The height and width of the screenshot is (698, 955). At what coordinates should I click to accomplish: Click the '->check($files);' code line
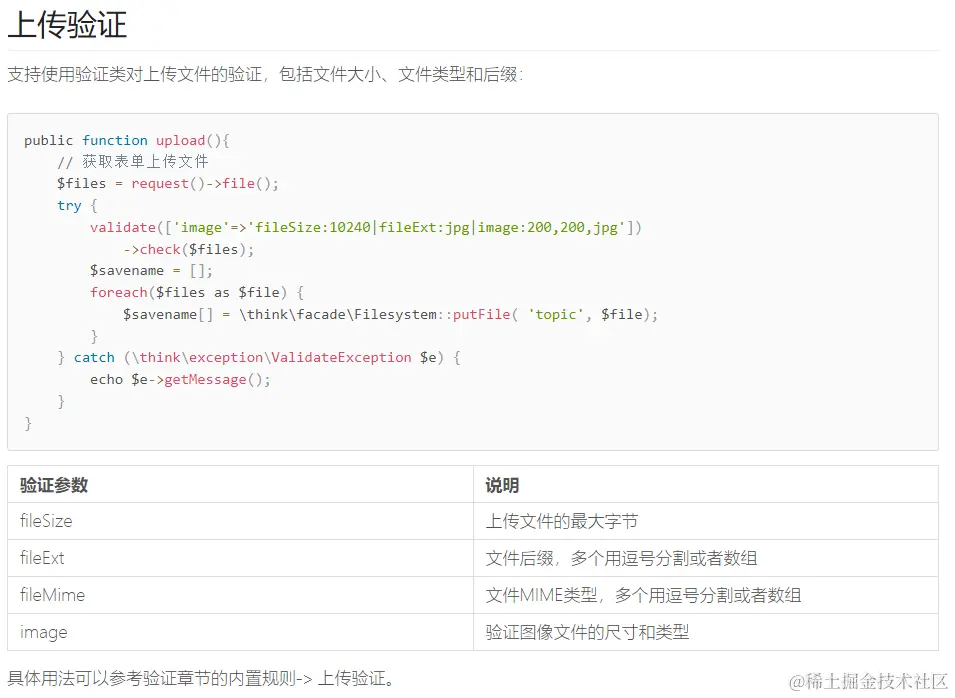pos(189,249)
